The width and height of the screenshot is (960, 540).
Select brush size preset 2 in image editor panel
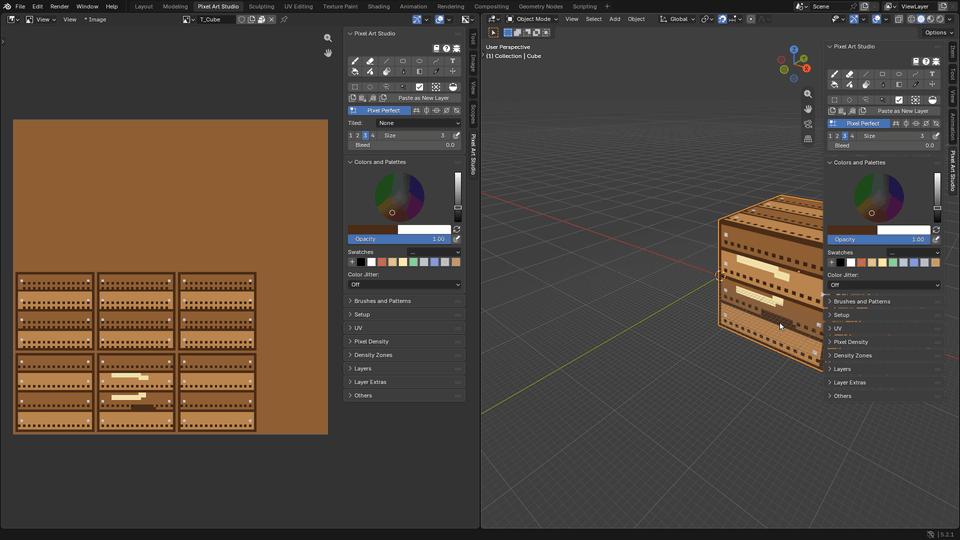[358, 136]
